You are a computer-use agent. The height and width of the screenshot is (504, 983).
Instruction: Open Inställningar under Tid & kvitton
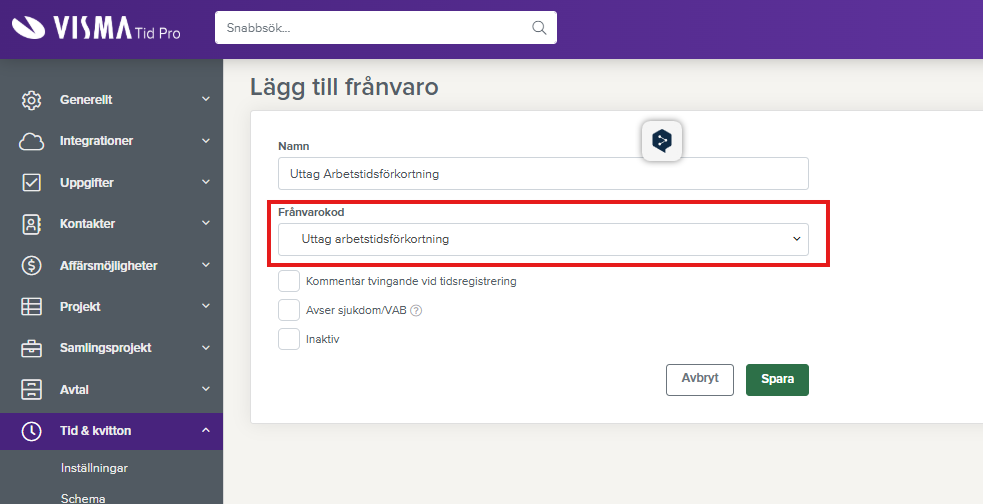[x=93, y=467]
